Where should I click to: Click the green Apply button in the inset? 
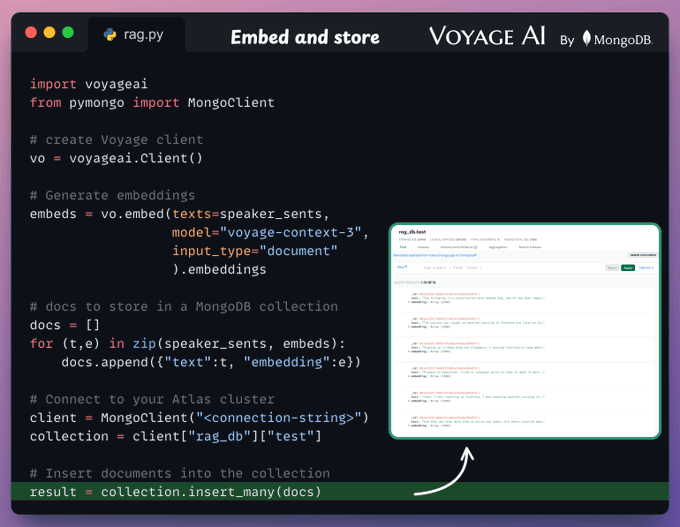pyautogui.click(x=628, y=268)
